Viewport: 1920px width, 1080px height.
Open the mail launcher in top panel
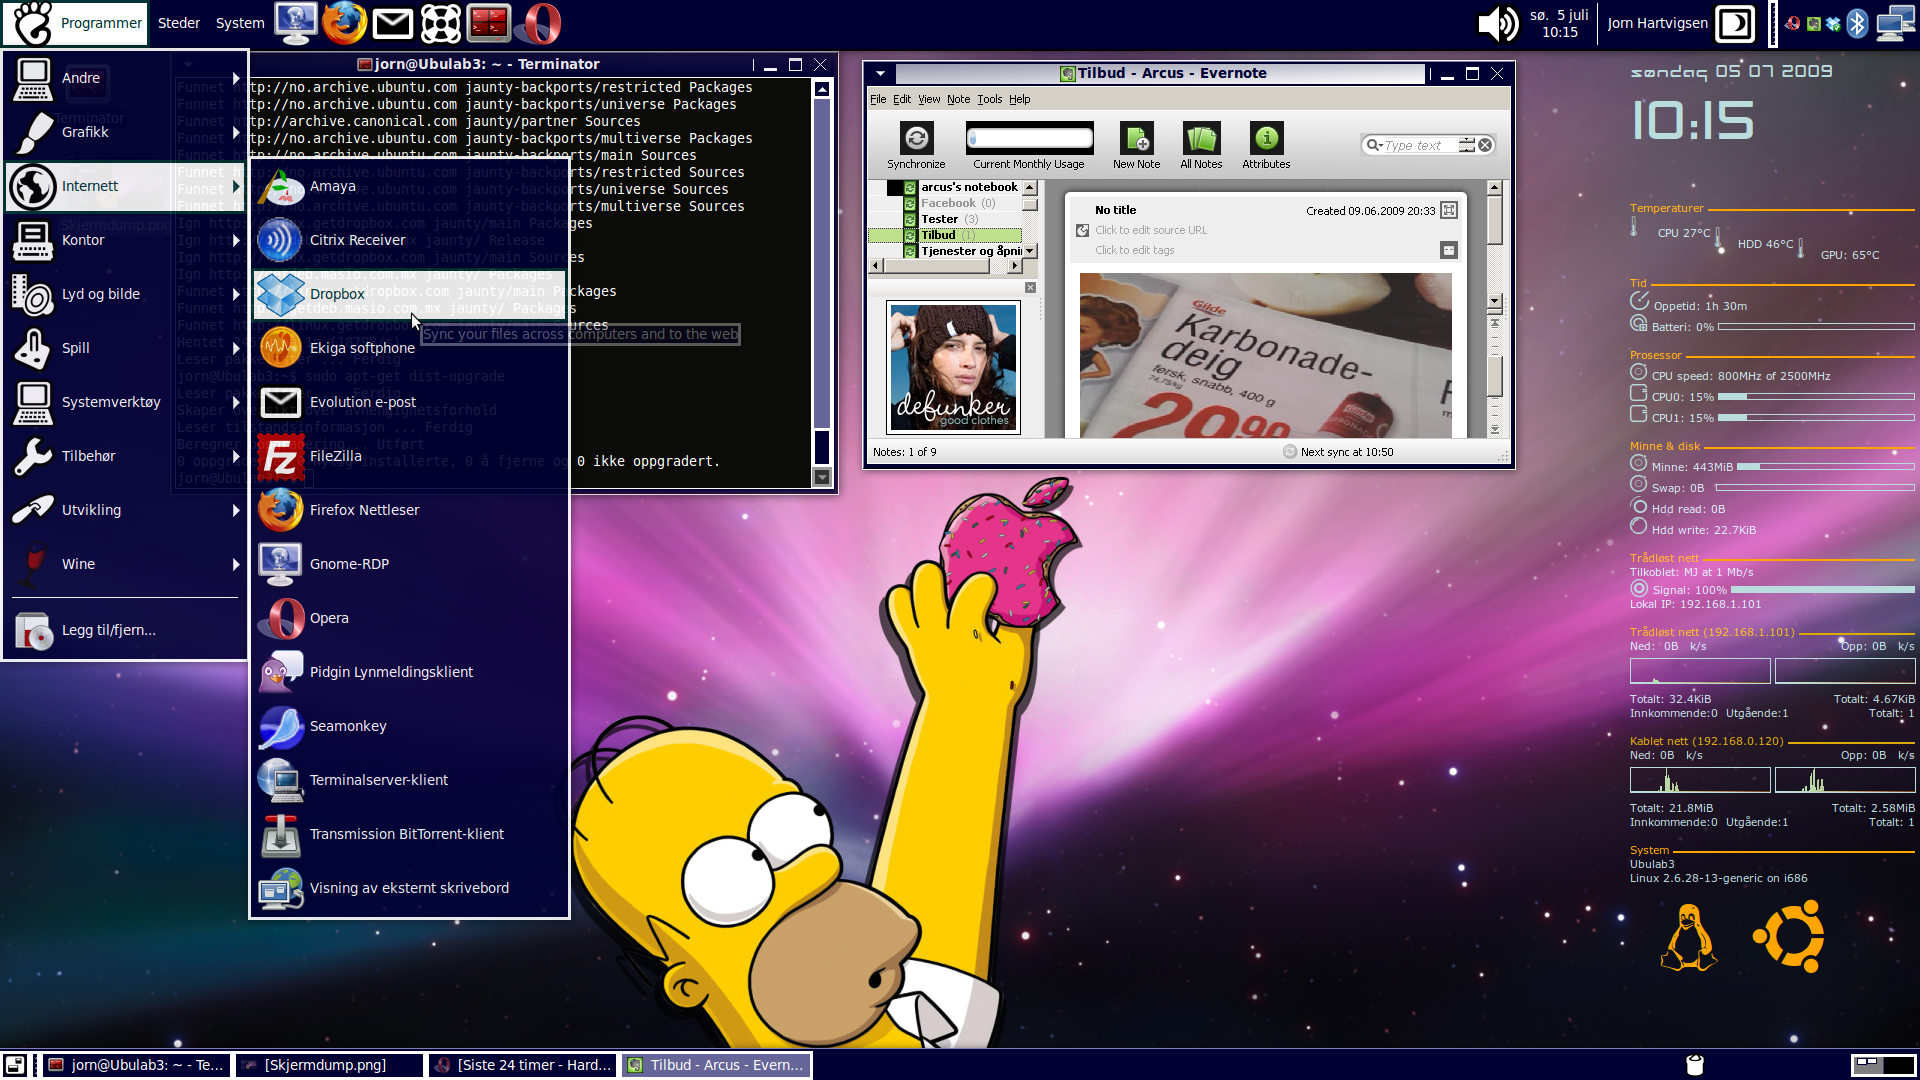click(x=393, y=23)
